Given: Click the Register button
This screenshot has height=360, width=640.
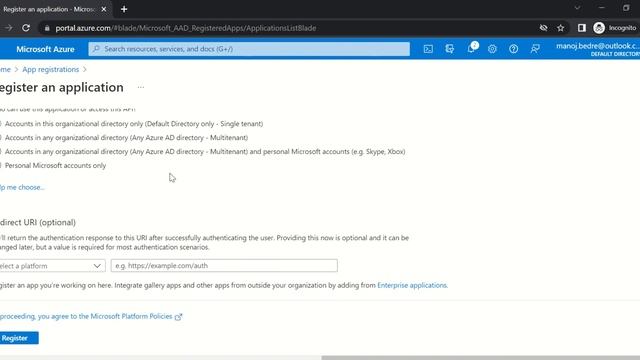Looking at the screenshot, I should (19, 338).
